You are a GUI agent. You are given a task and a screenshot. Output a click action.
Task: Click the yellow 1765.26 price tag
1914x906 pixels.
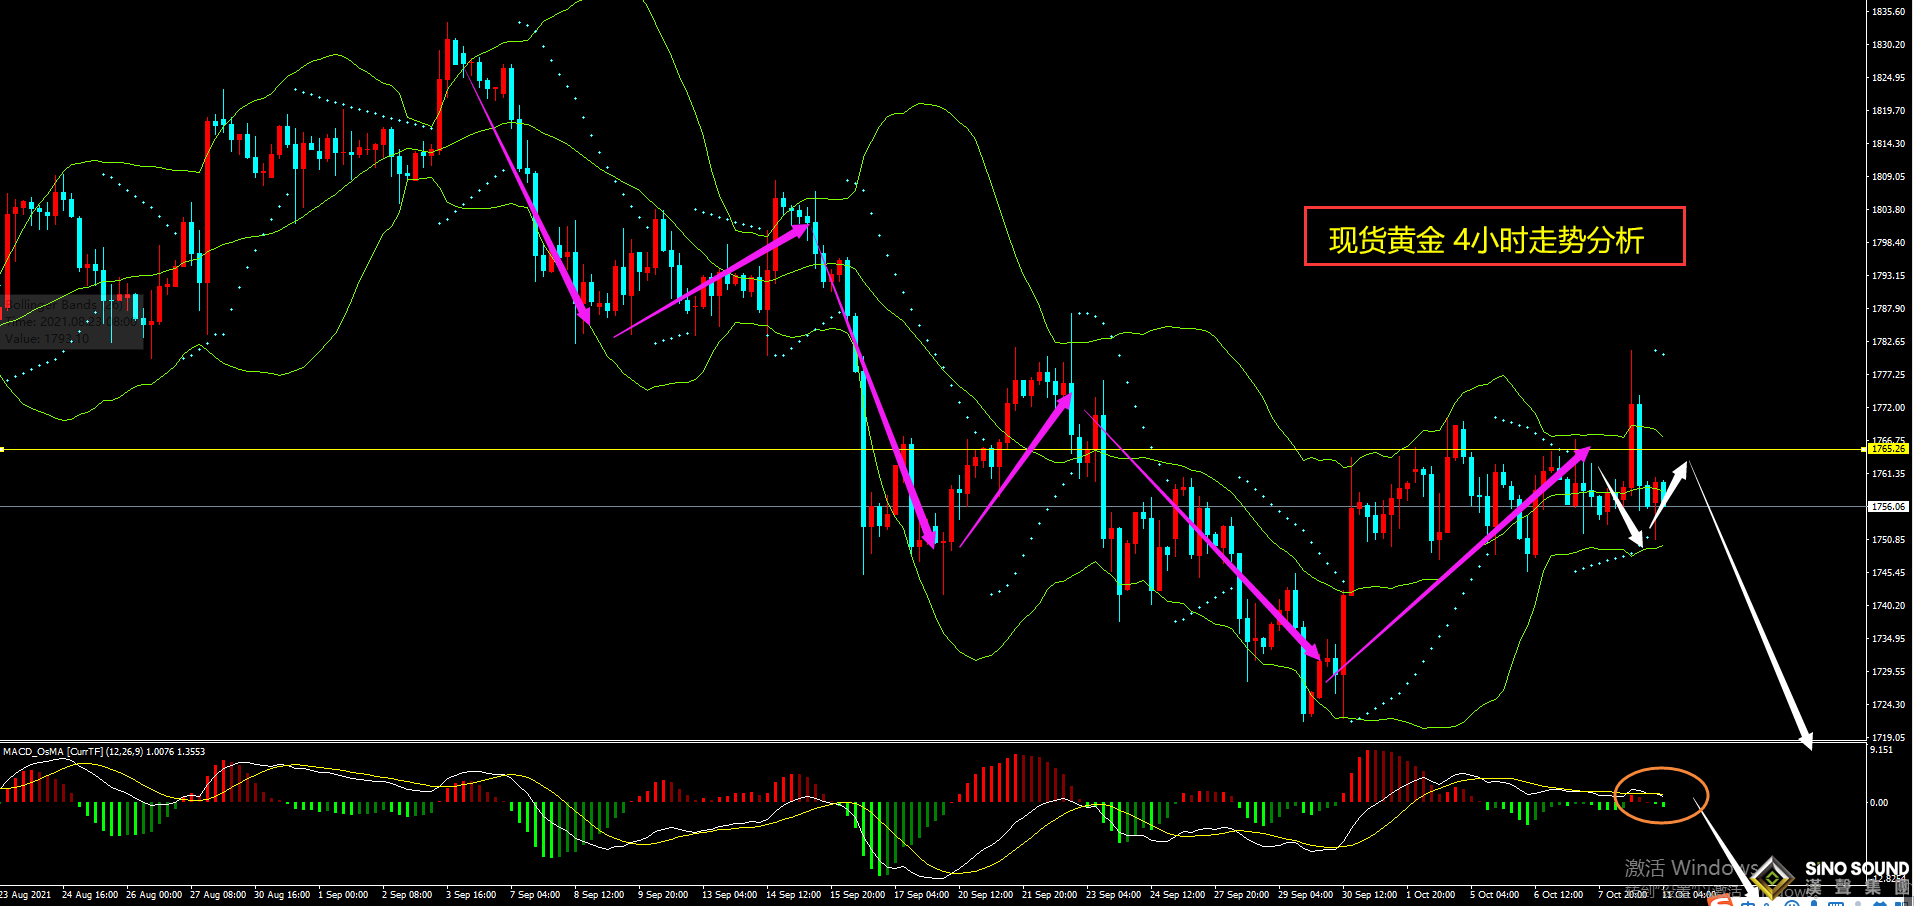[1888, 449]
